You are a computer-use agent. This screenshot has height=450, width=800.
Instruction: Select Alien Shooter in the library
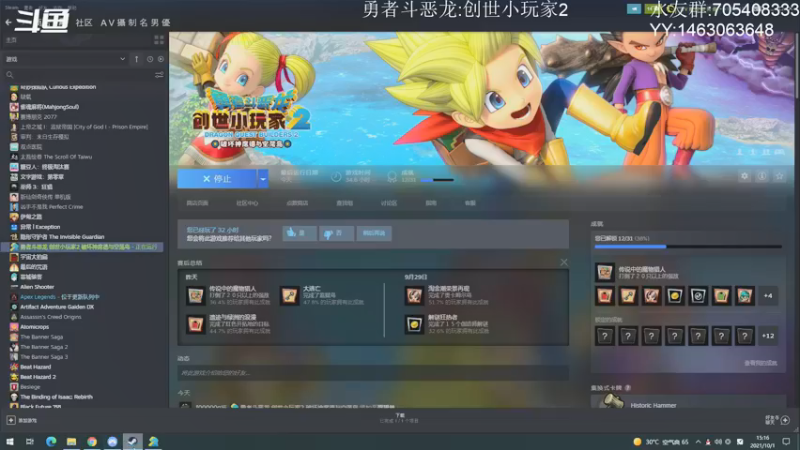pyautogui.click(x=37, y=287)
